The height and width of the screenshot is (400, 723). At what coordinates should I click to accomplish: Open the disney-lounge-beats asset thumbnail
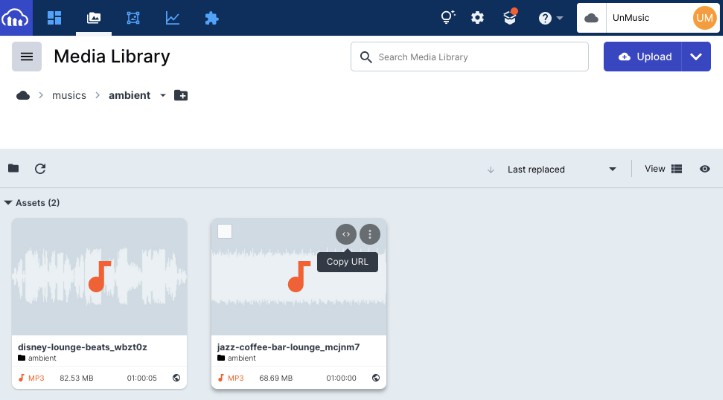click(99, 276)
